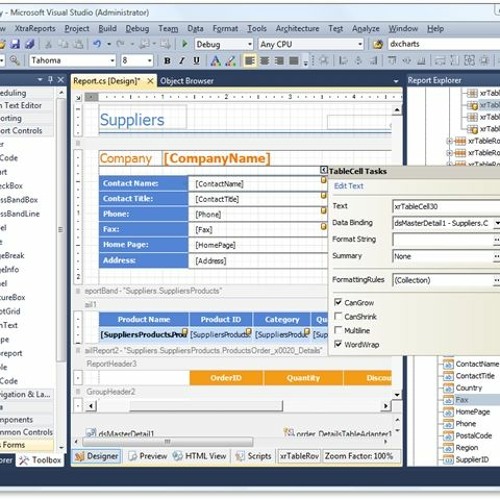
Task: Click the find-in-files icon beside dxcharts
Action: 378,44
